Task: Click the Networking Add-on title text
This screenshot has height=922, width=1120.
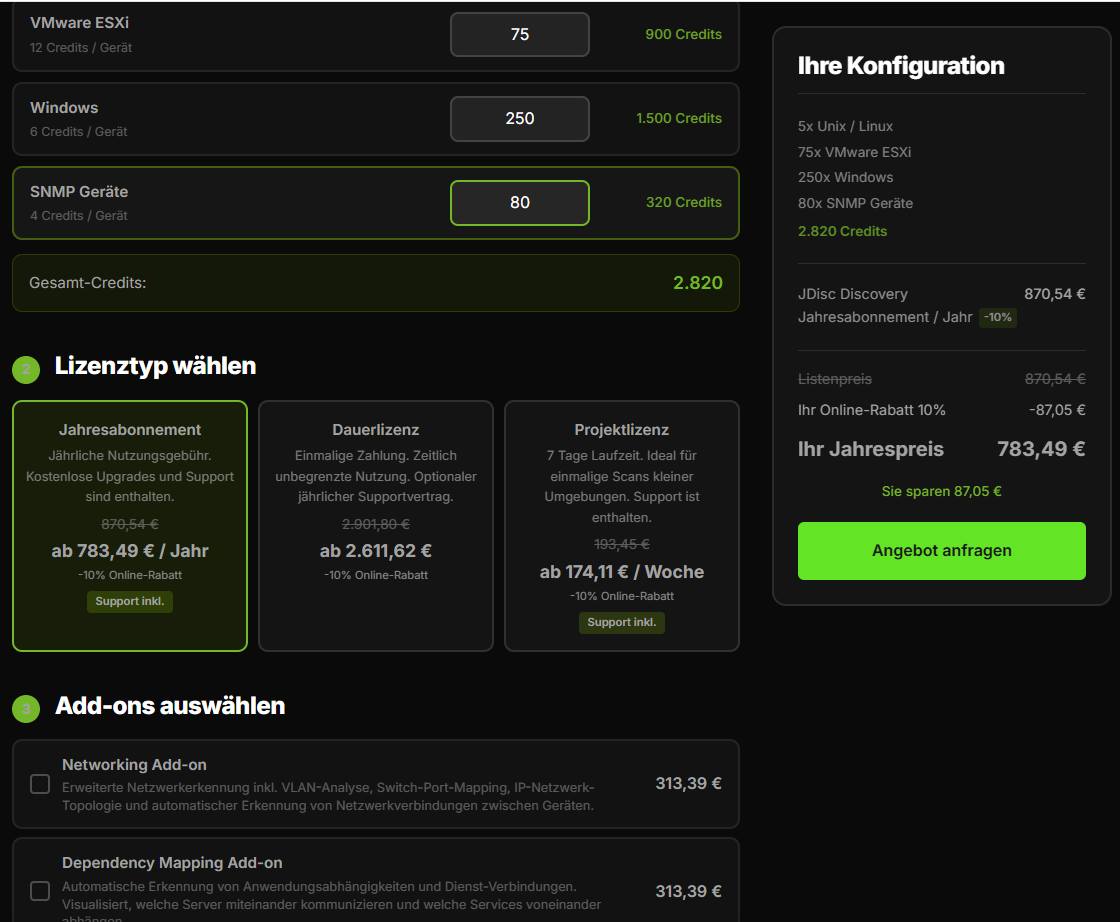Action: (x=134, y=765)
